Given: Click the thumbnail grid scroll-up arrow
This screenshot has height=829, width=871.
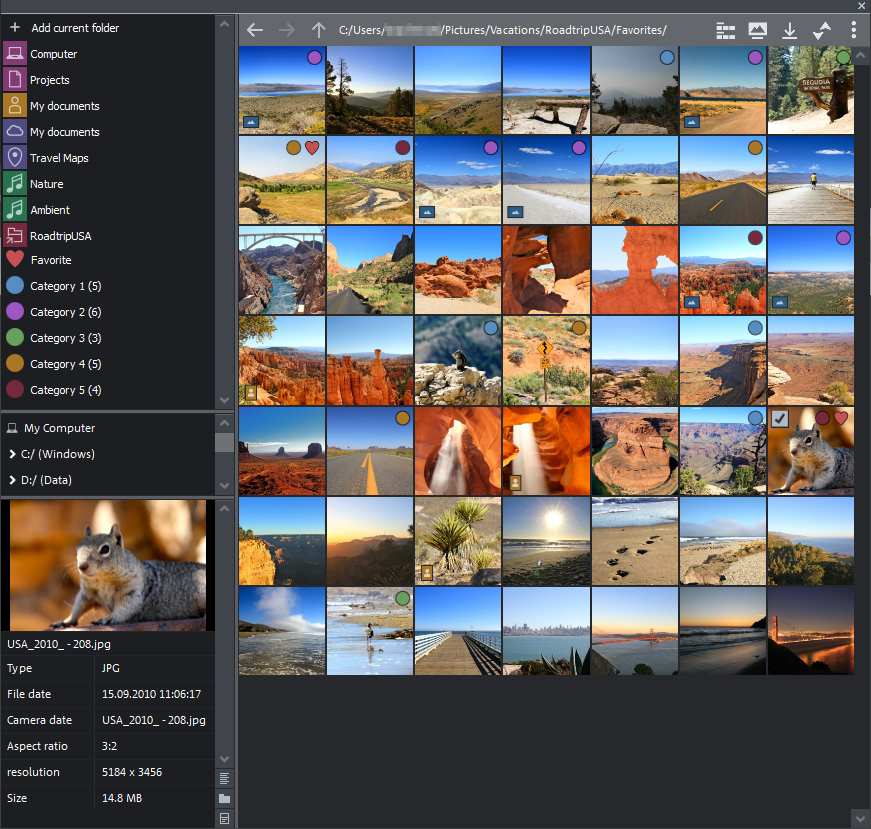Looking at the screenshot, I should point(860,55).
